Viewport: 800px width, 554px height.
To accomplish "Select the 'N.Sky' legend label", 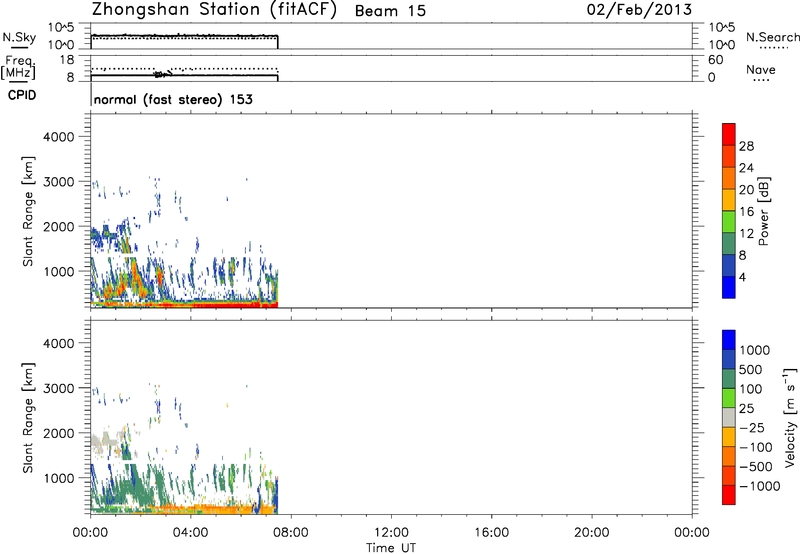I will point(19,37).
